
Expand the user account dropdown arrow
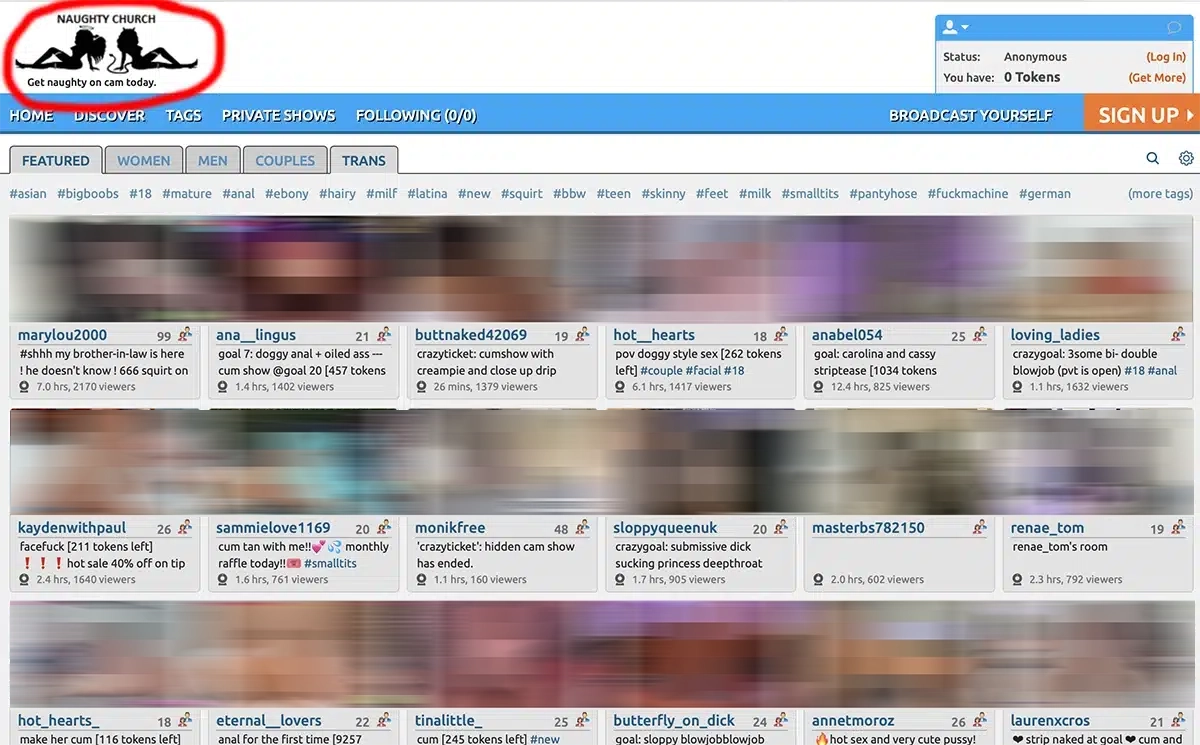coord(962,26)
